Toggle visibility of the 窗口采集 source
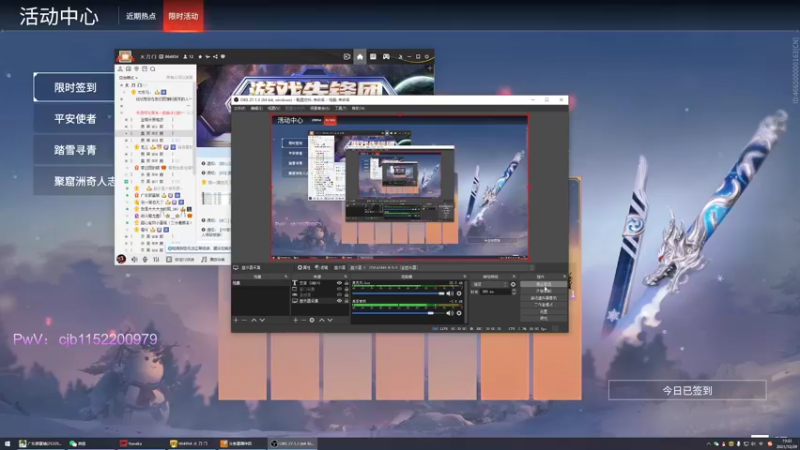 click(339, 289)
